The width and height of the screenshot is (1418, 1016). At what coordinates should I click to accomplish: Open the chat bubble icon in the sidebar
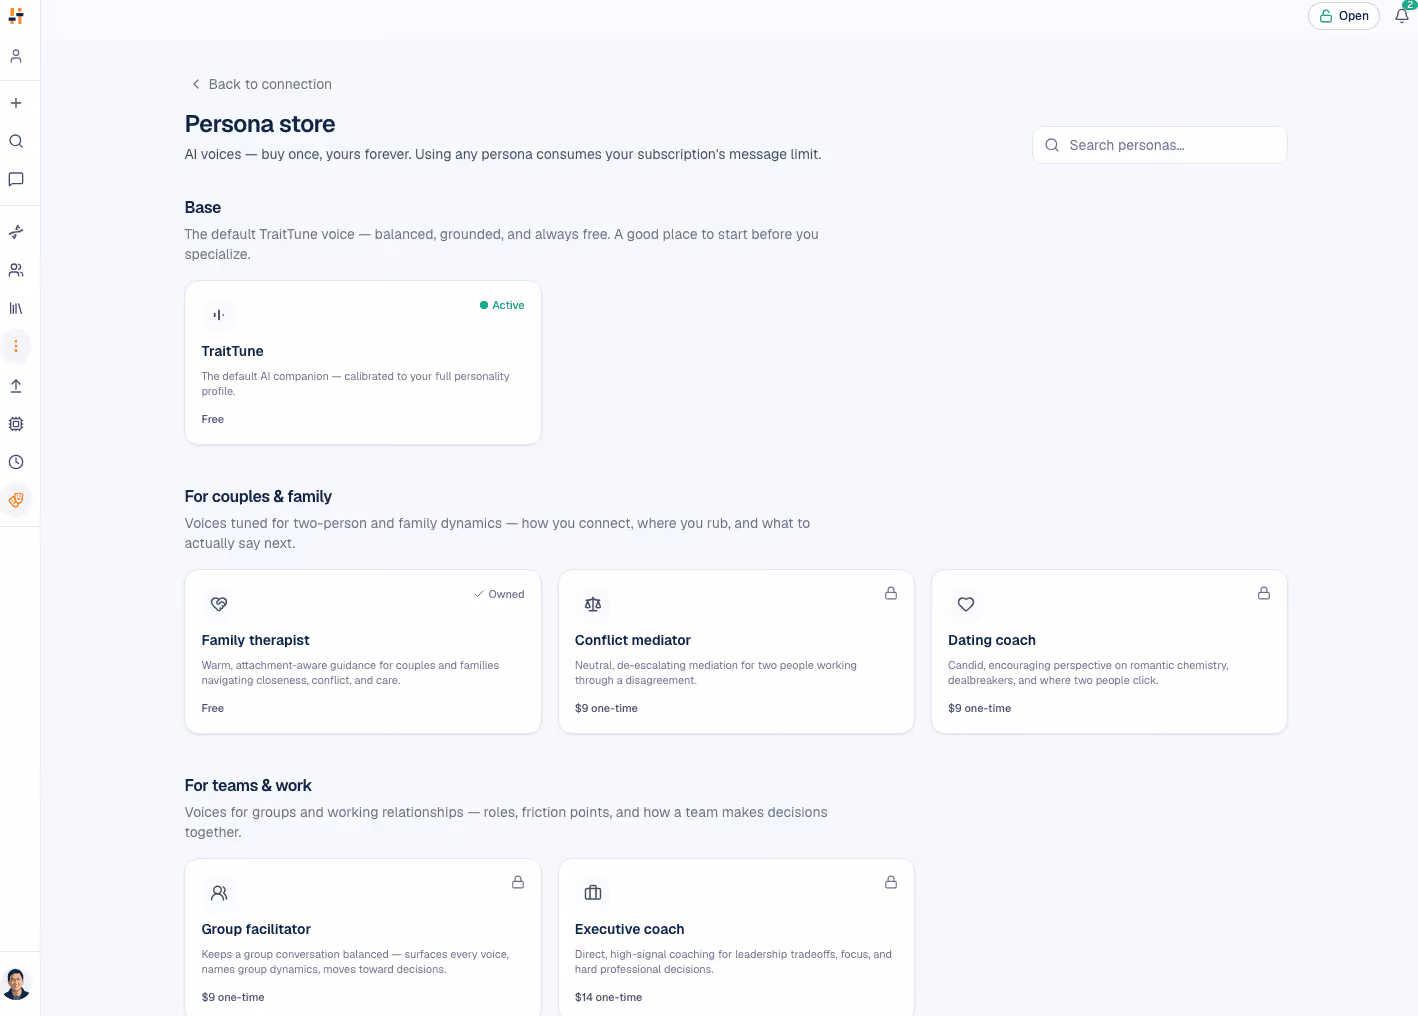[16, 179]
